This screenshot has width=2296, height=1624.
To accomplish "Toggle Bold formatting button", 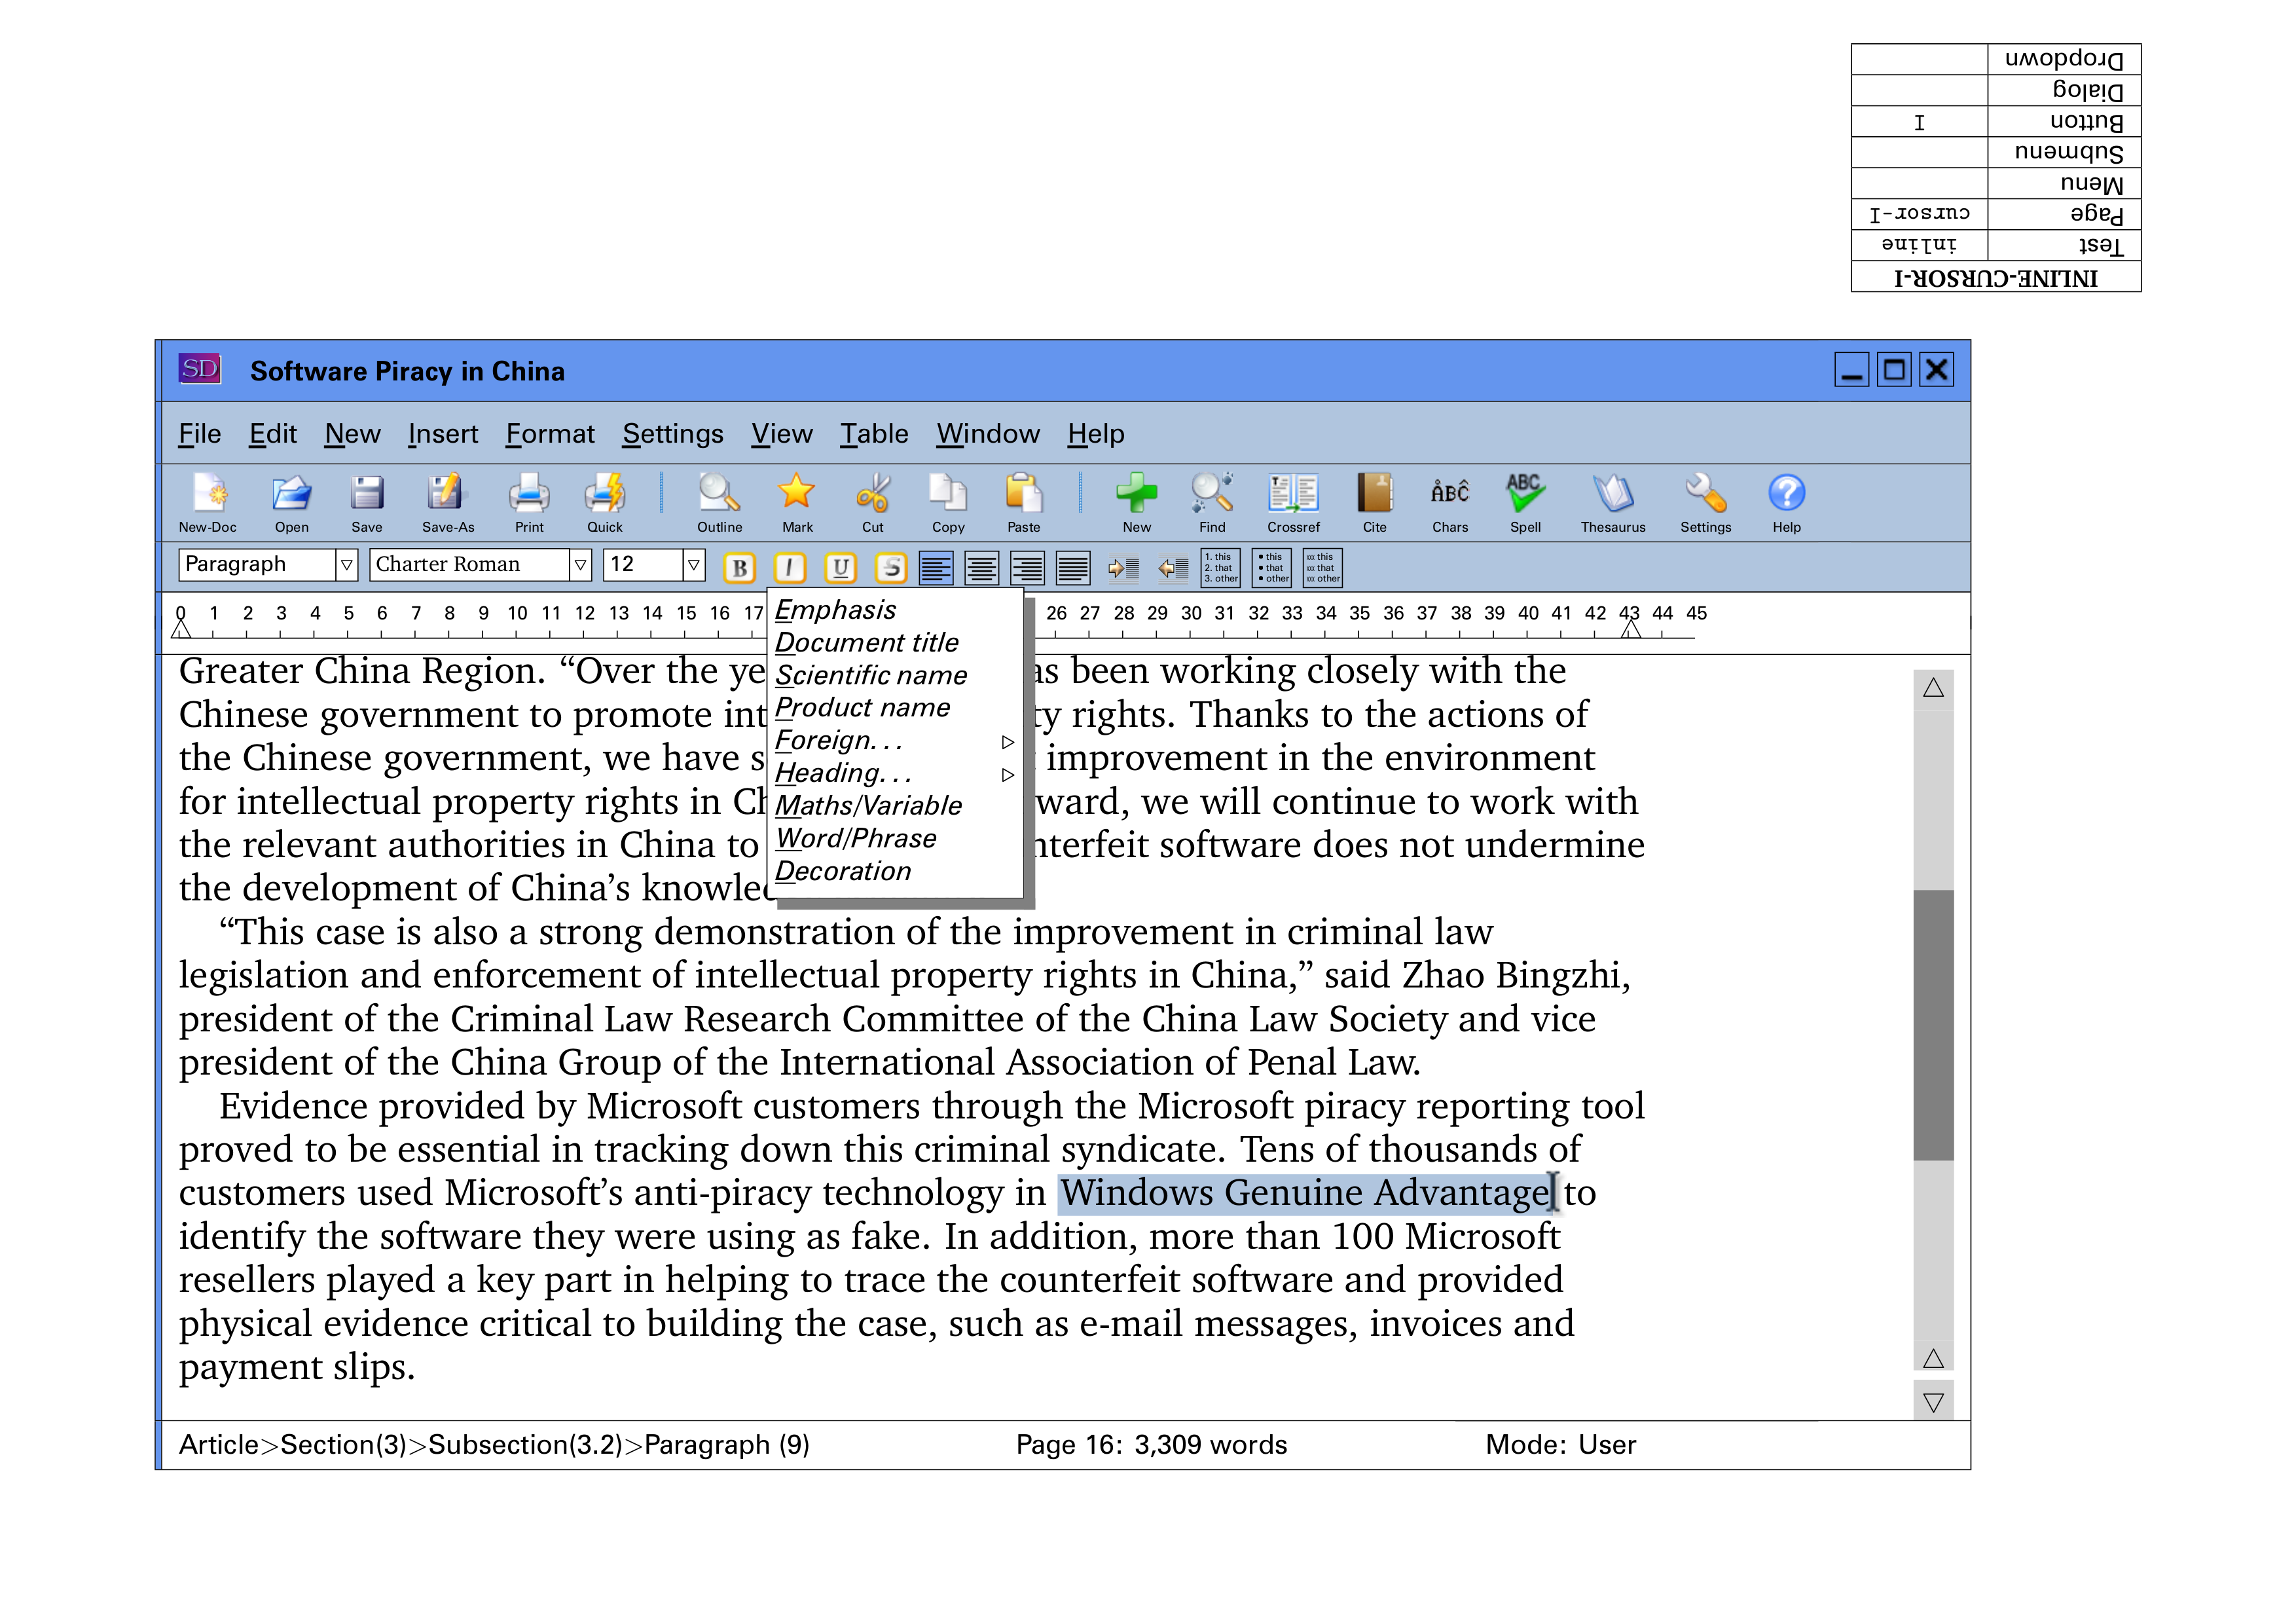I will pos(739,568).
